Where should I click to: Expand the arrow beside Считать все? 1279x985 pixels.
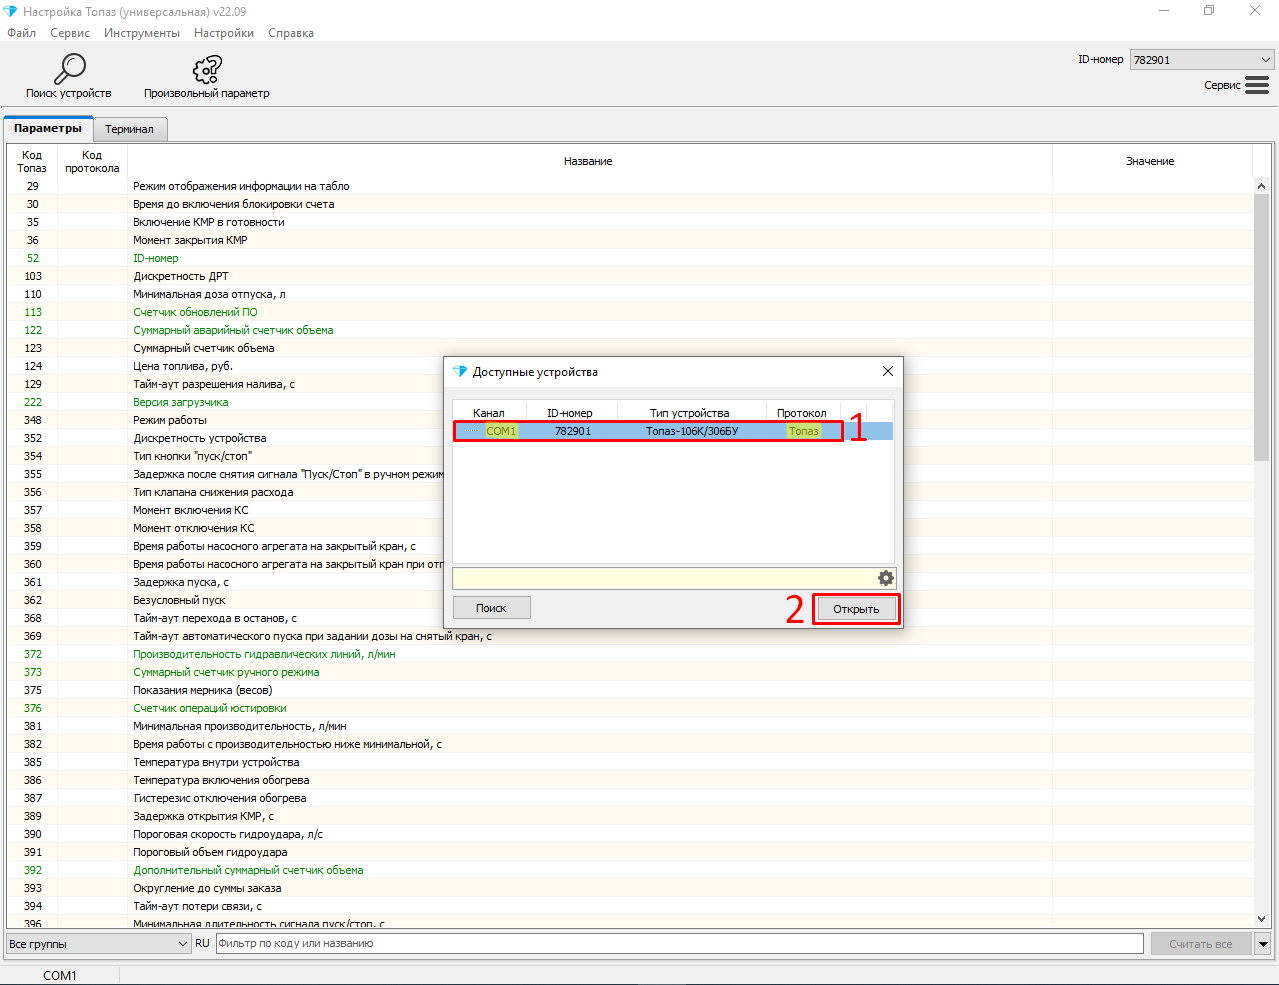click(1263, 944)
